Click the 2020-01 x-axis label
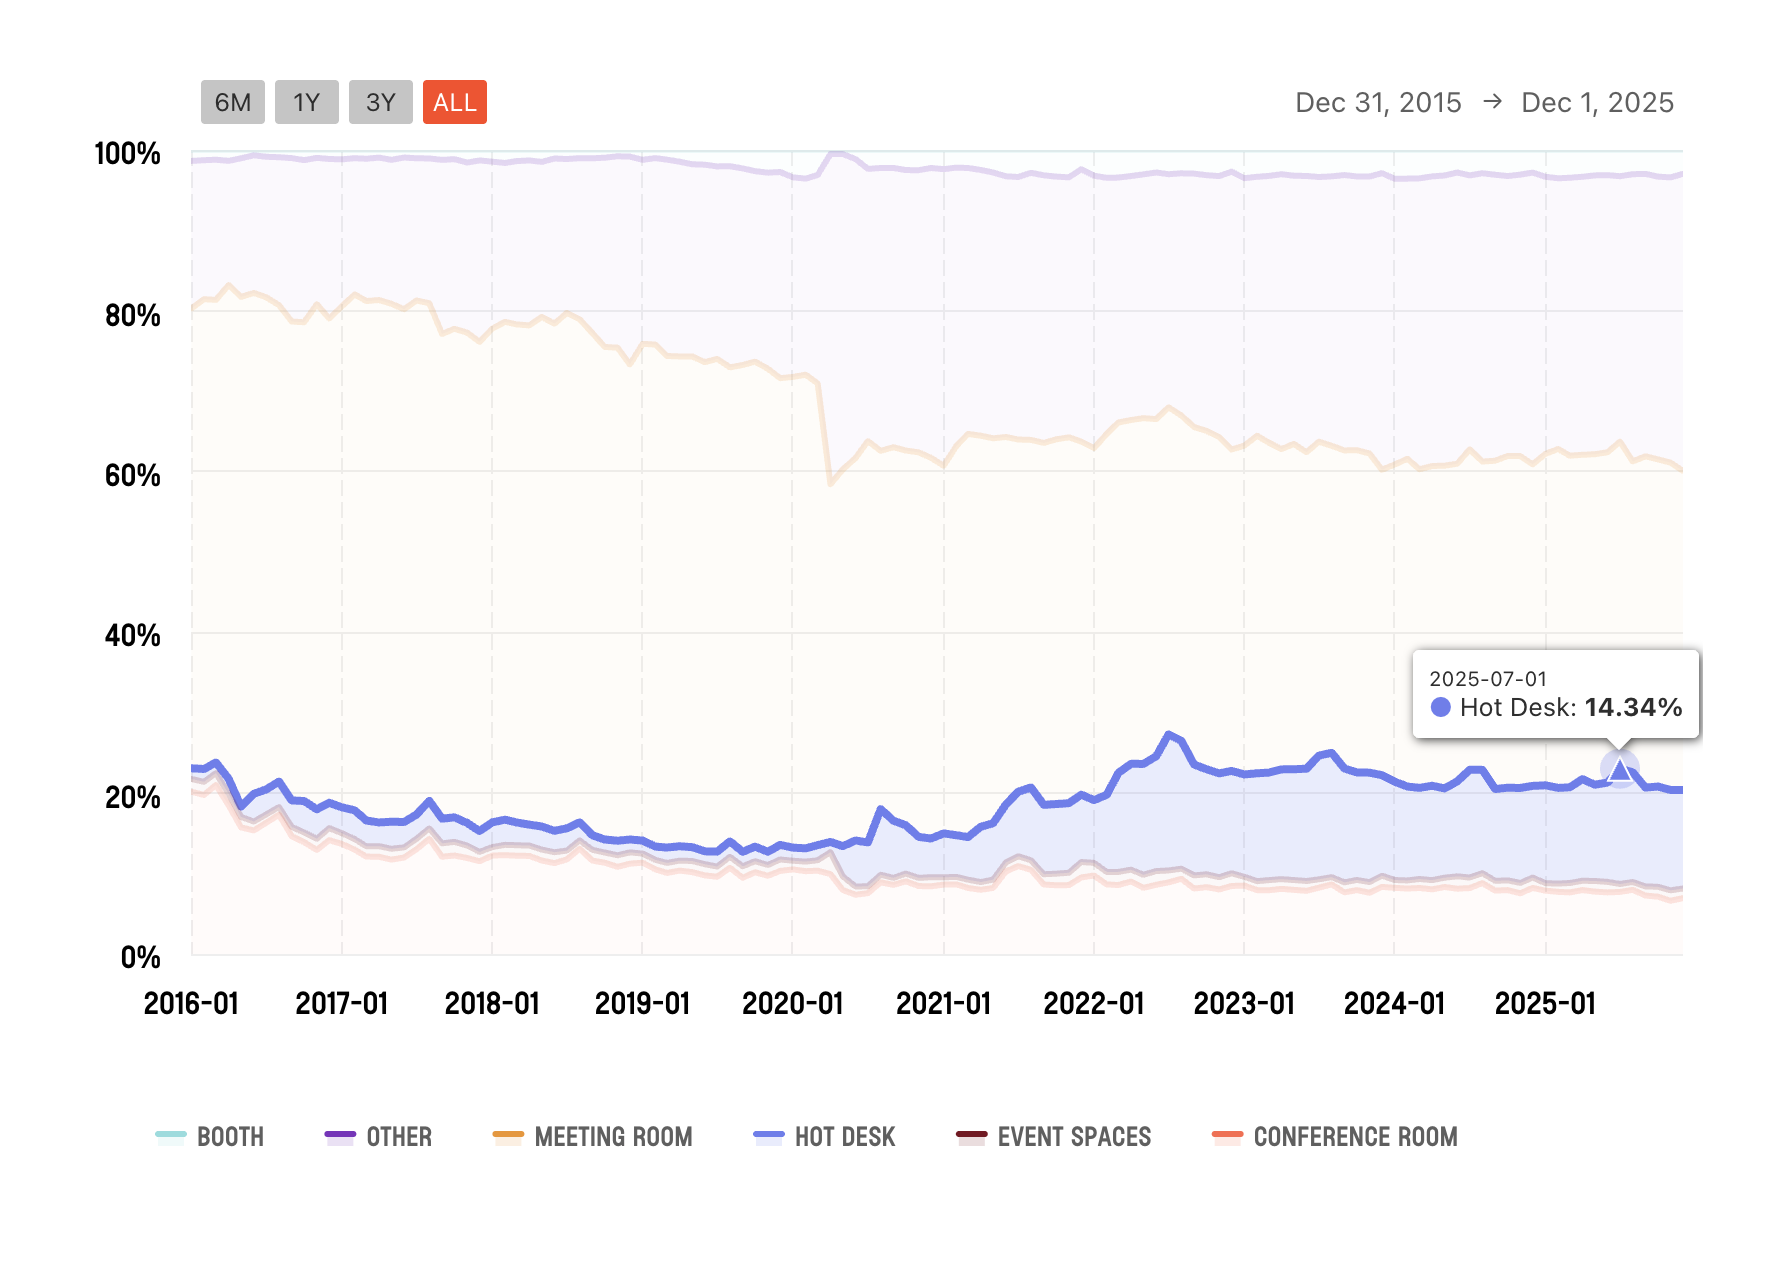 pos(792,1003)
